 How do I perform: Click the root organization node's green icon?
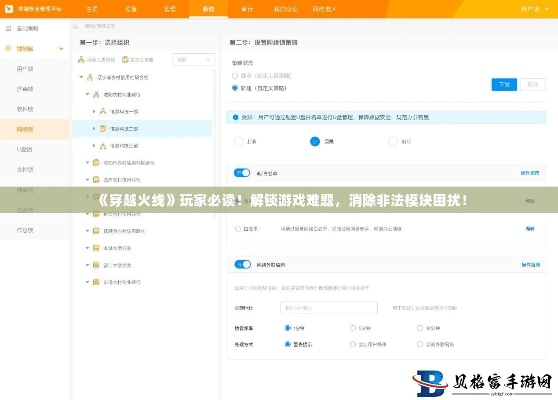pos(90,77)
